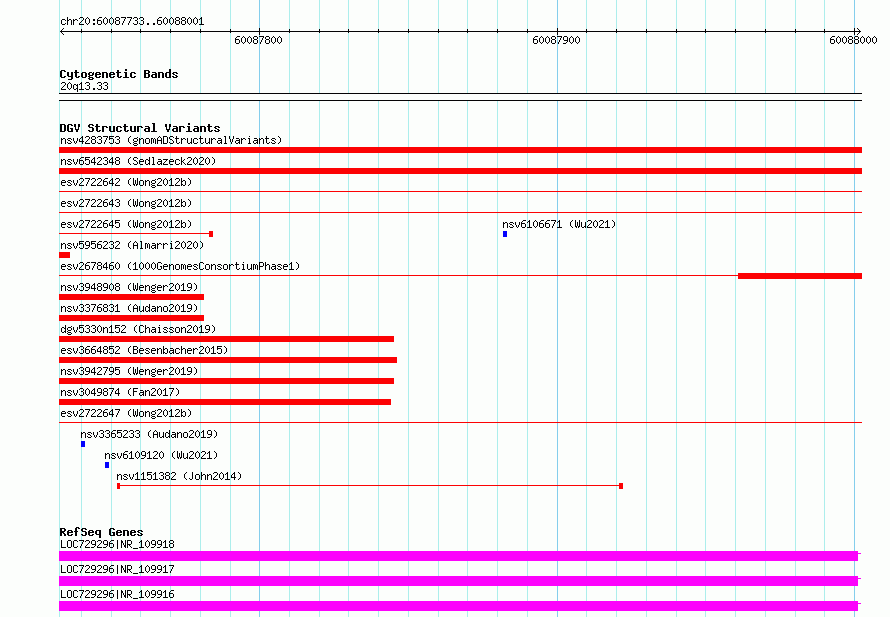Click the short red nsv5956232 bar
The height and width of the screenshot is (617, 890).
(x=65, y=255)
